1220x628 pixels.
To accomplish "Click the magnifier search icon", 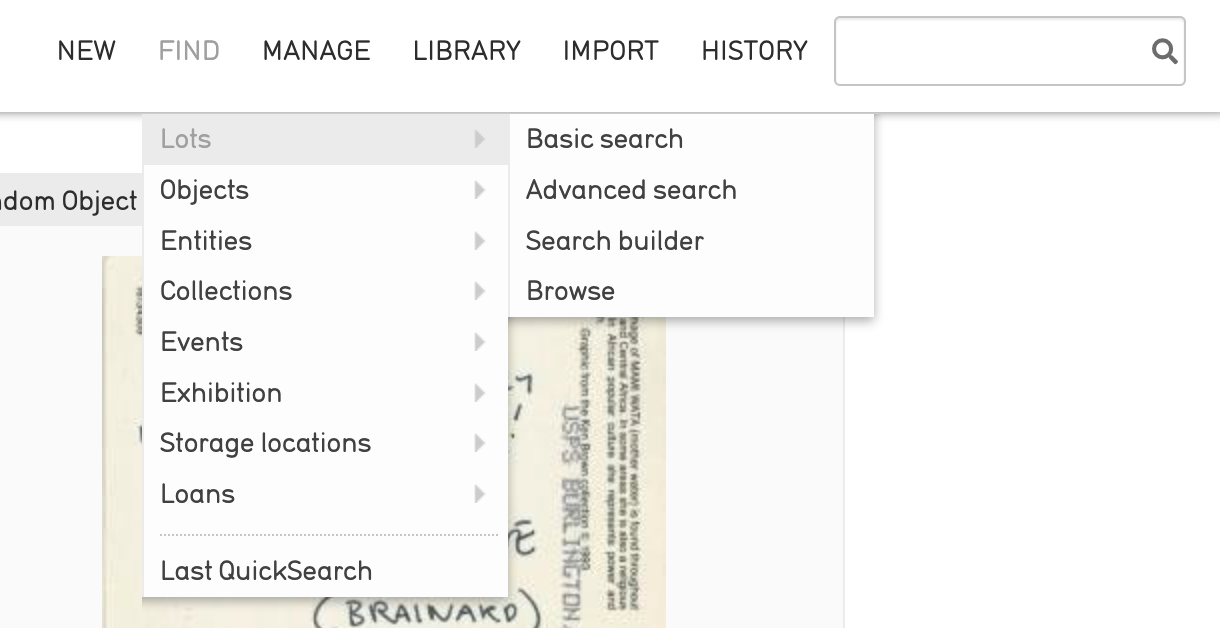I will [x=1164, y=51].
